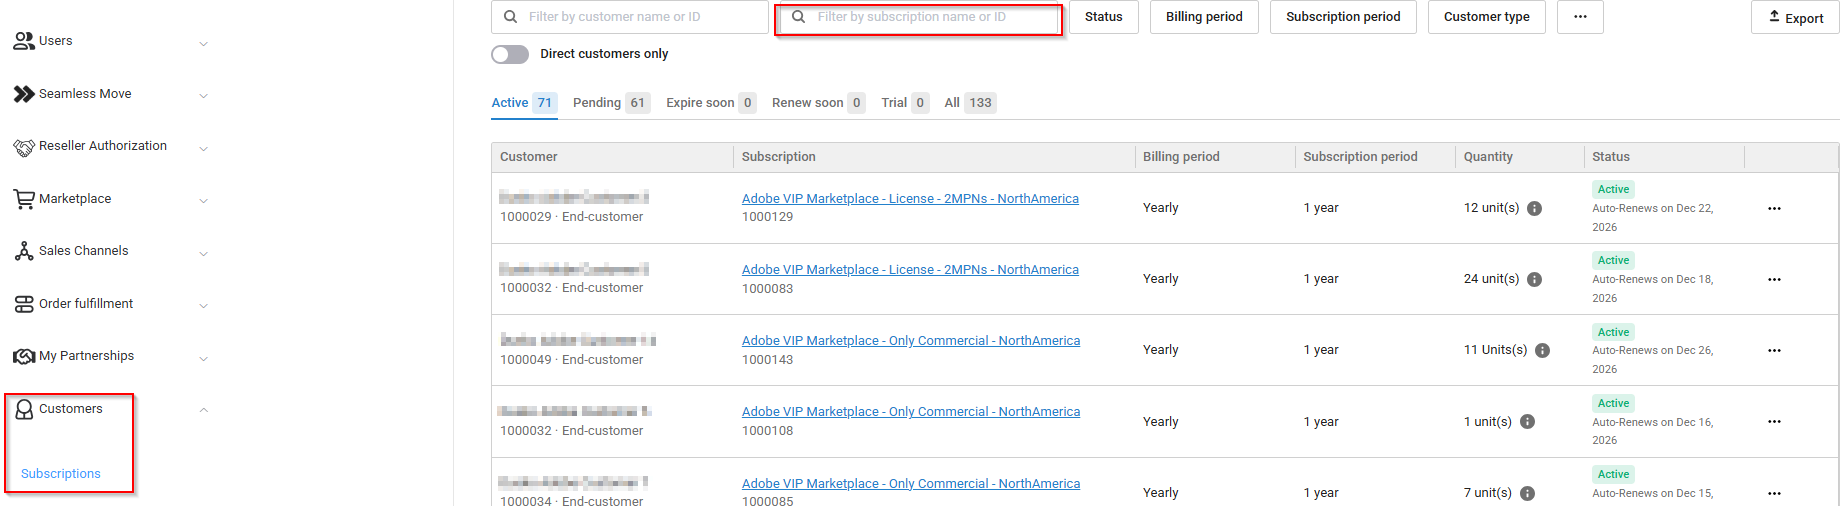Screen dimensions: 1844x506
Task: Click the Order fulfillment icon
Action: click(24, 304)
